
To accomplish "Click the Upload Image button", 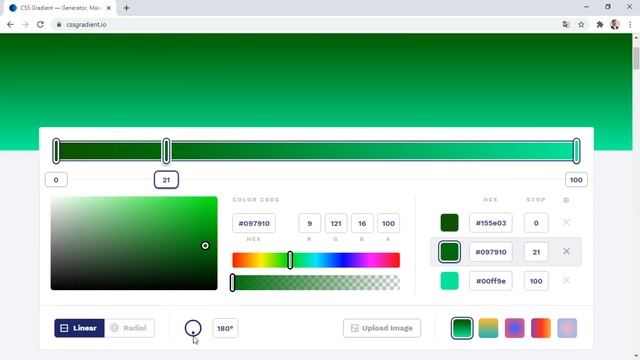I will (x=382, y=328).
